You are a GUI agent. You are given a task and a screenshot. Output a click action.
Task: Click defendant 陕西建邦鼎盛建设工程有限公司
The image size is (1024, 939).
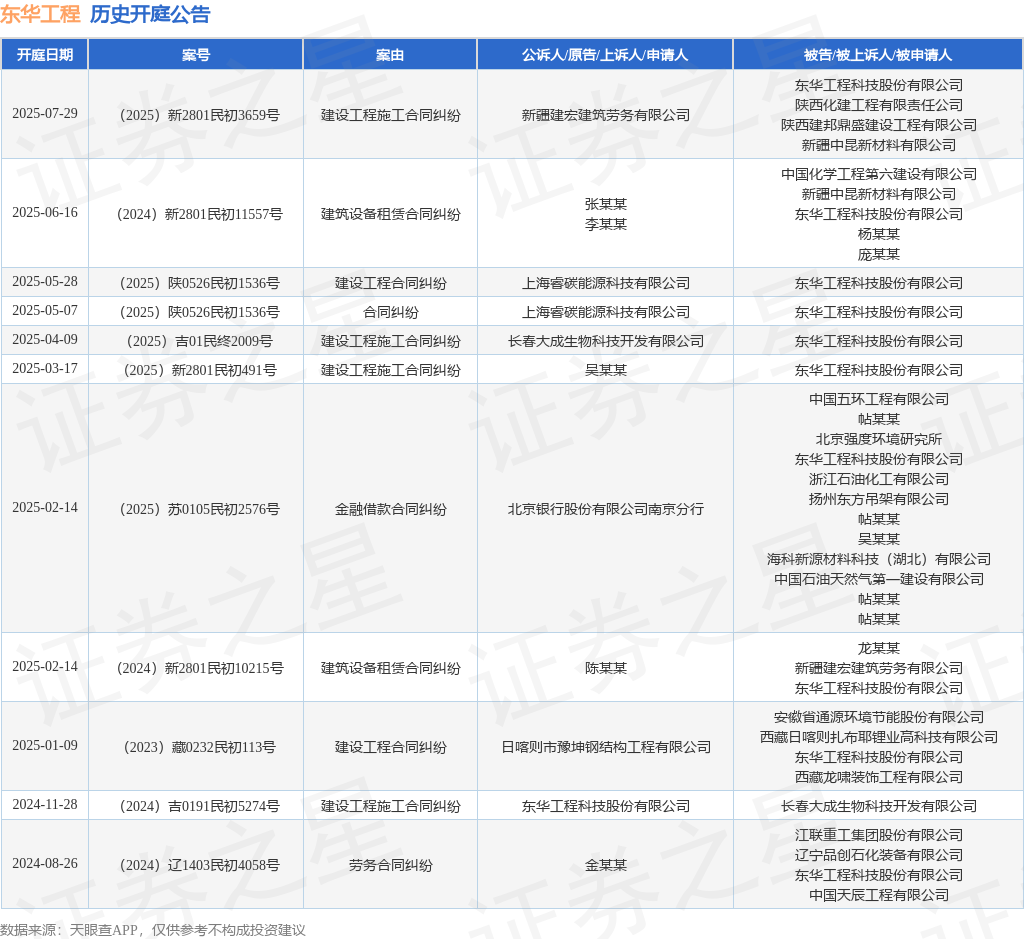coord(878,125)
